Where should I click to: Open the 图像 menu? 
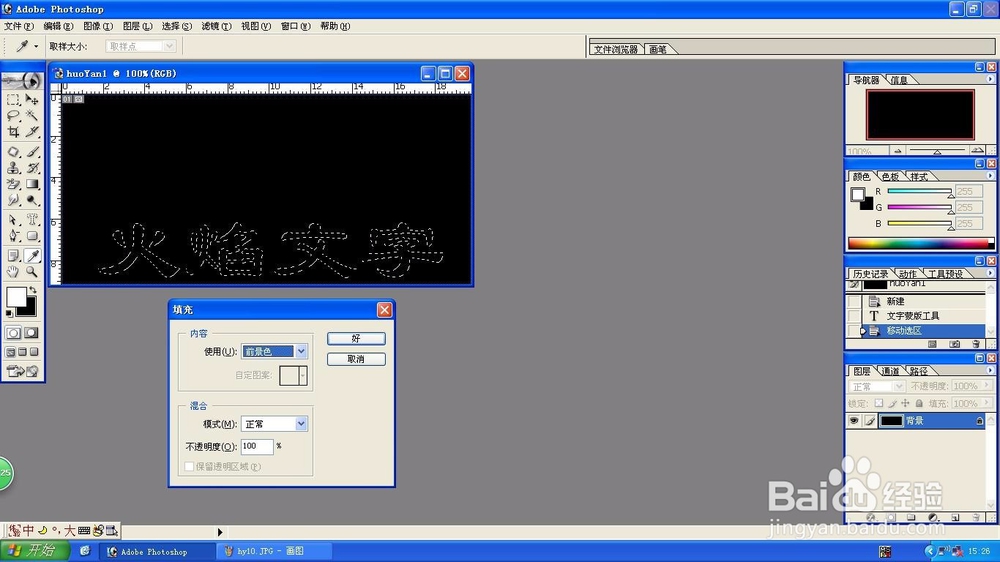coord(98,26)
